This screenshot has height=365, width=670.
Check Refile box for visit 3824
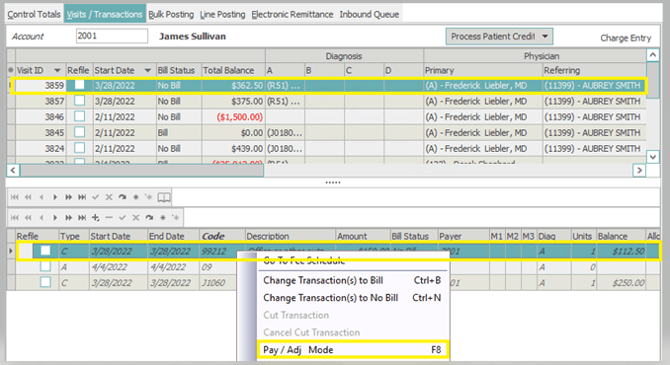(x=79, y=147)
